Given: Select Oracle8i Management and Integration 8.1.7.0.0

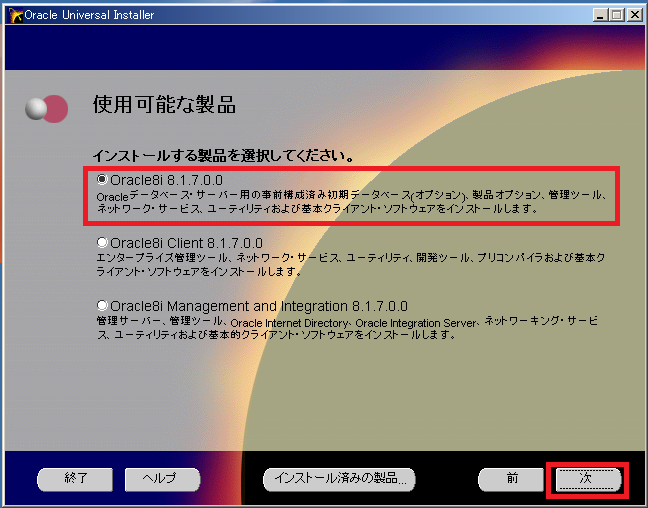Looking at the screenshot, I should [x=102, y=305].
